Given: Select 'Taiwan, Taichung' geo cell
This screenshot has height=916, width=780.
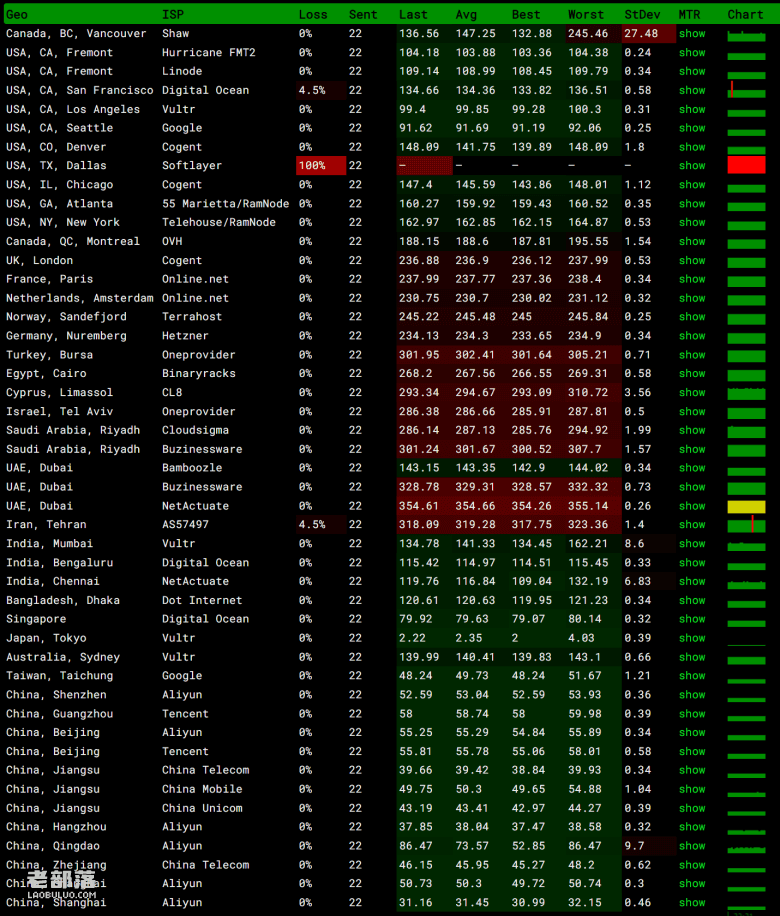Looking at the screenshot, I should tap(60, 676).
